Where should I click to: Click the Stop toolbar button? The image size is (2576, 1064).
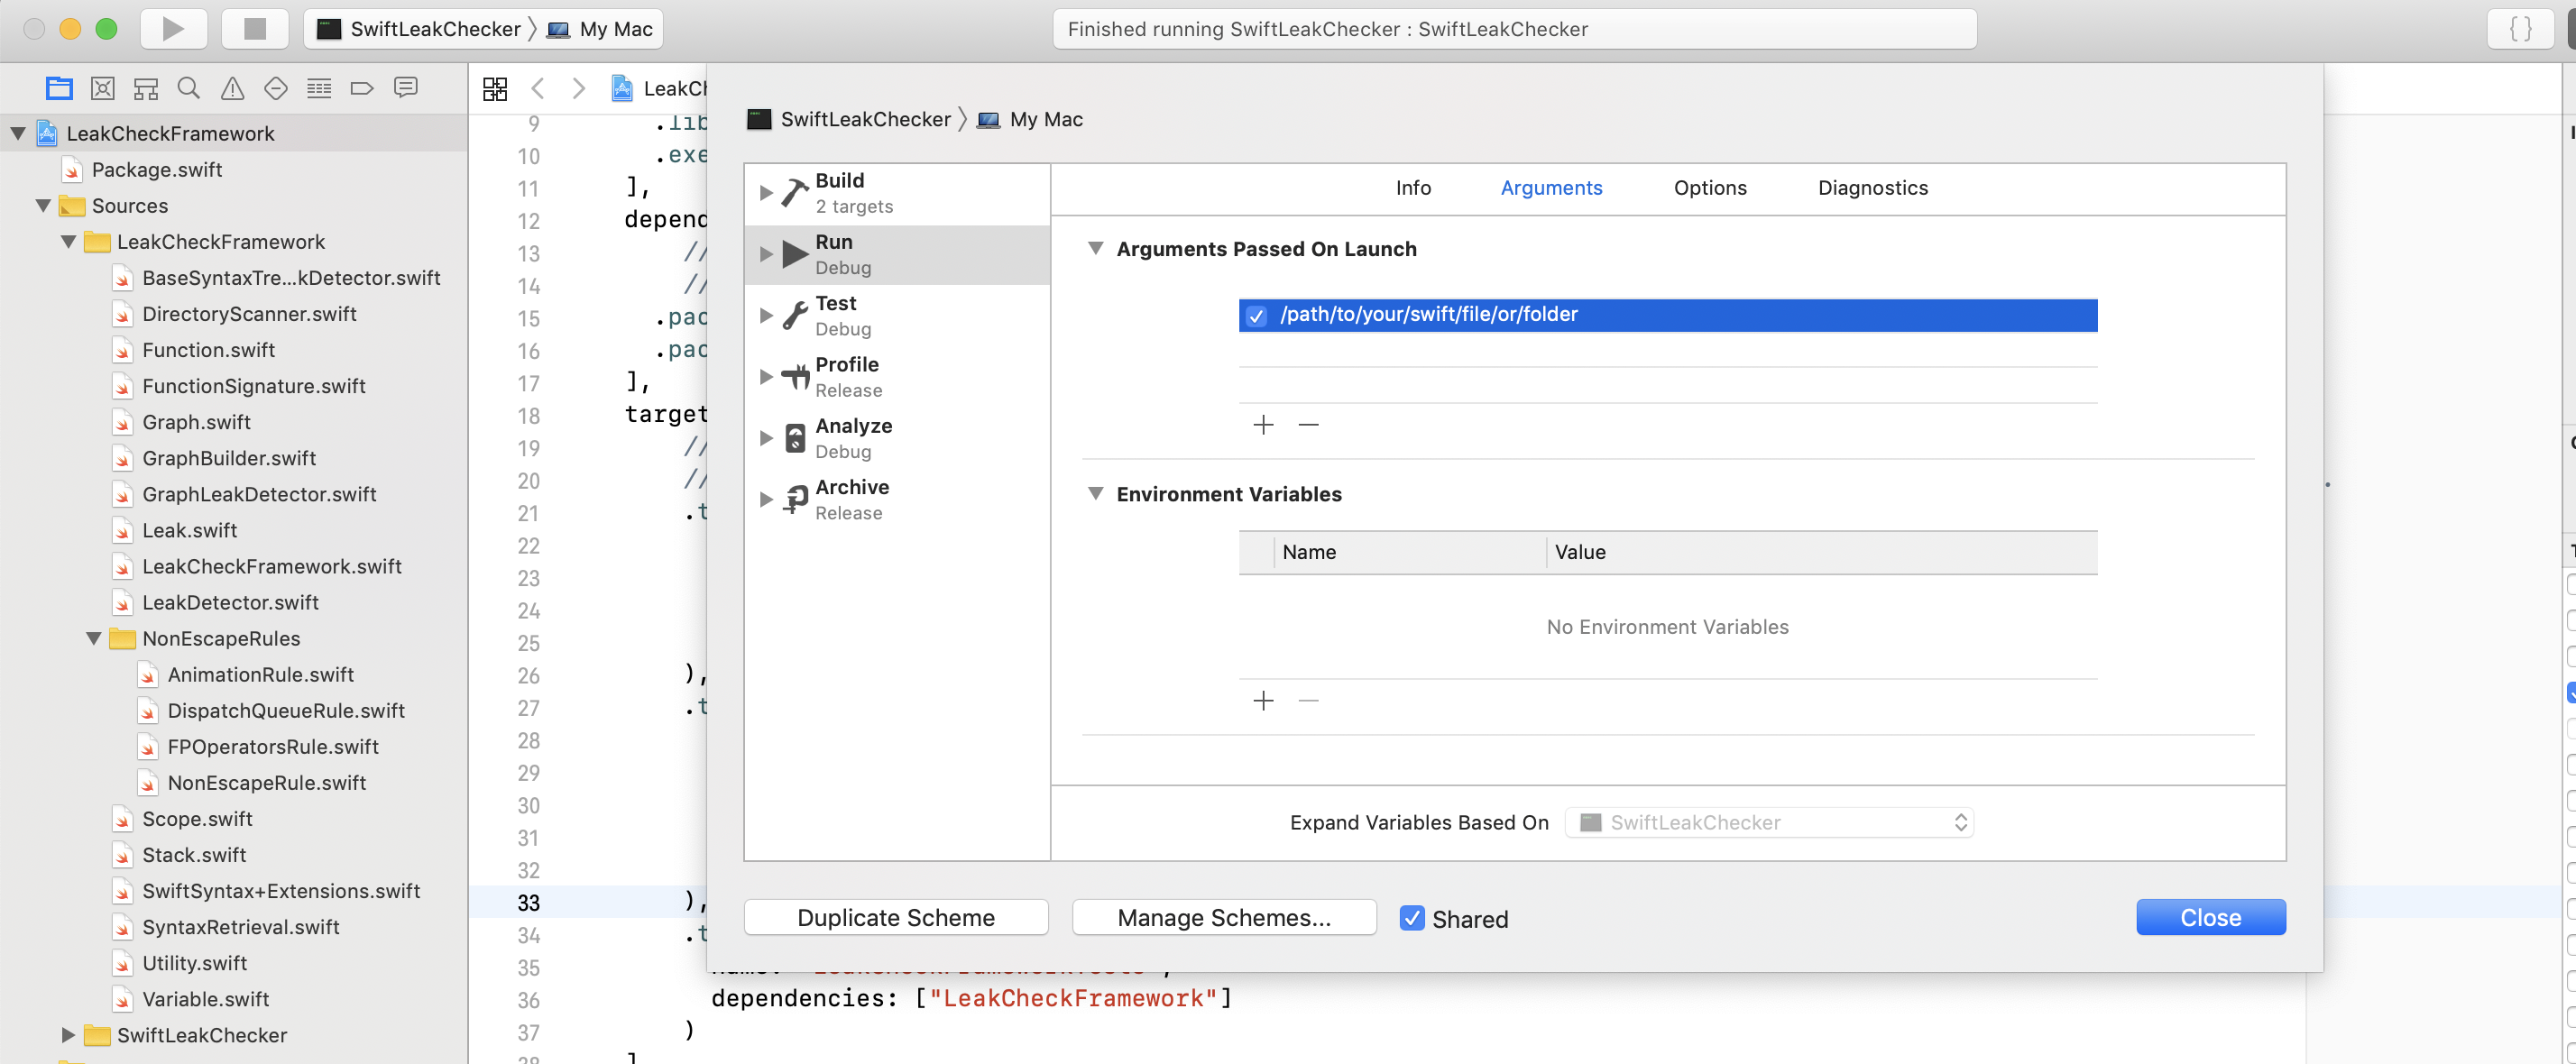tap(255, 29)
